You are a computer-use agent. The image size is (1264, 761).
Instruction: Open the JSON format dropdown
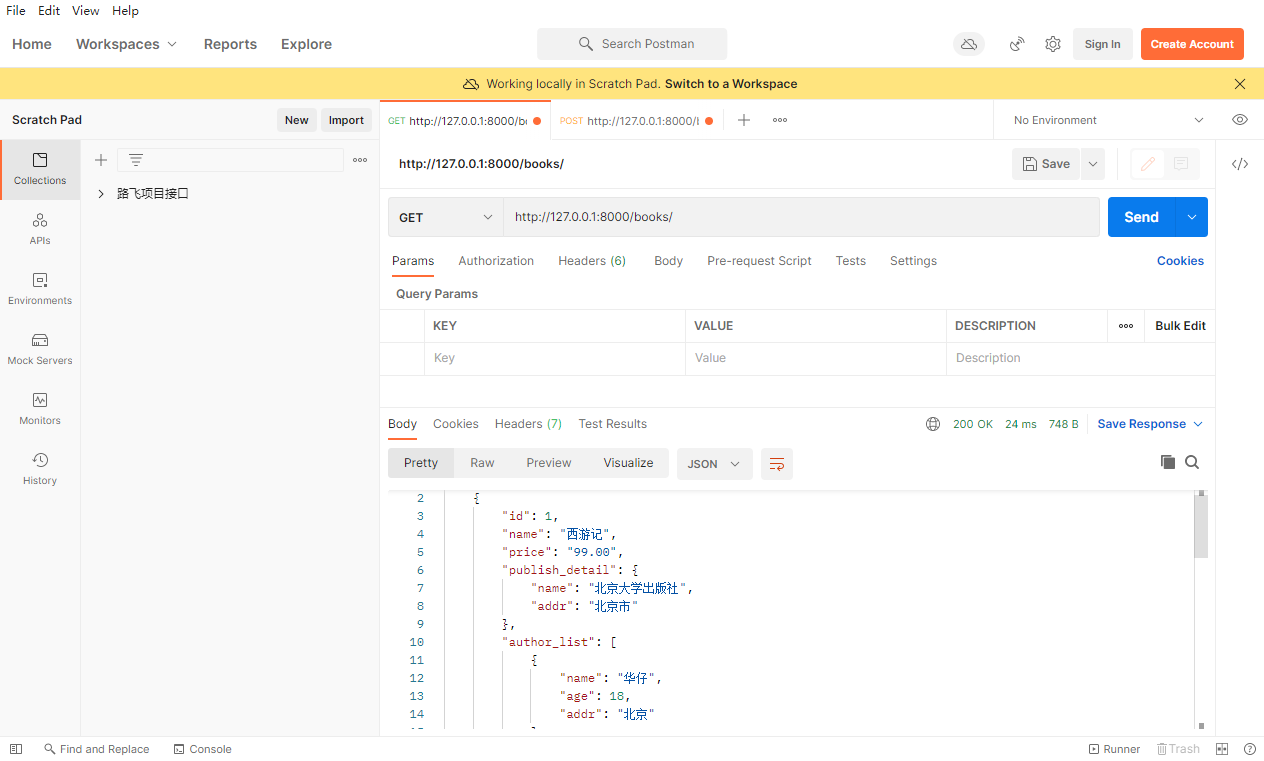point(714,464)
